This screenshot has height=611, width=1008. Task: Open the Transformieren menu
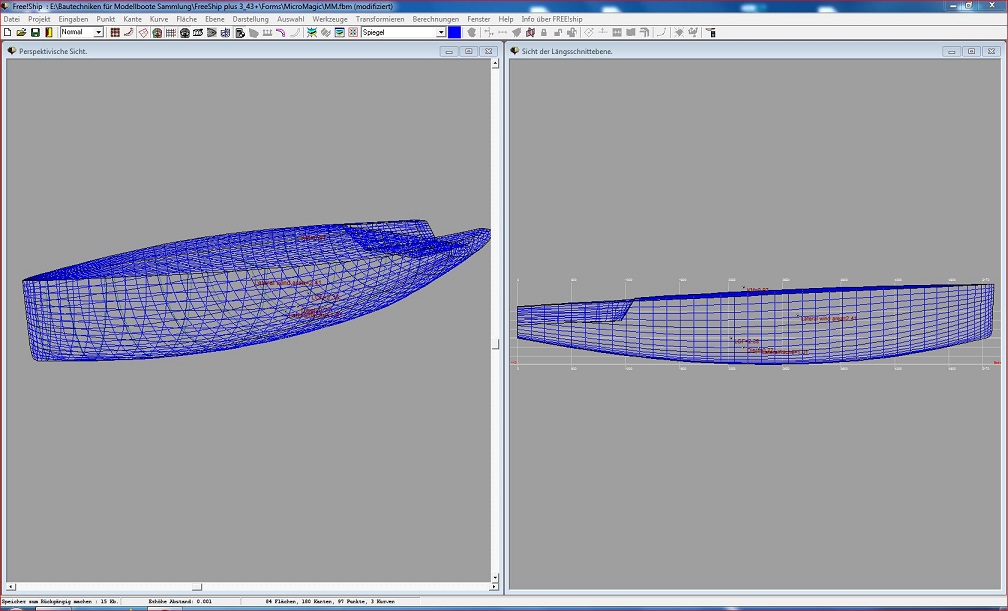pos(380,19)
